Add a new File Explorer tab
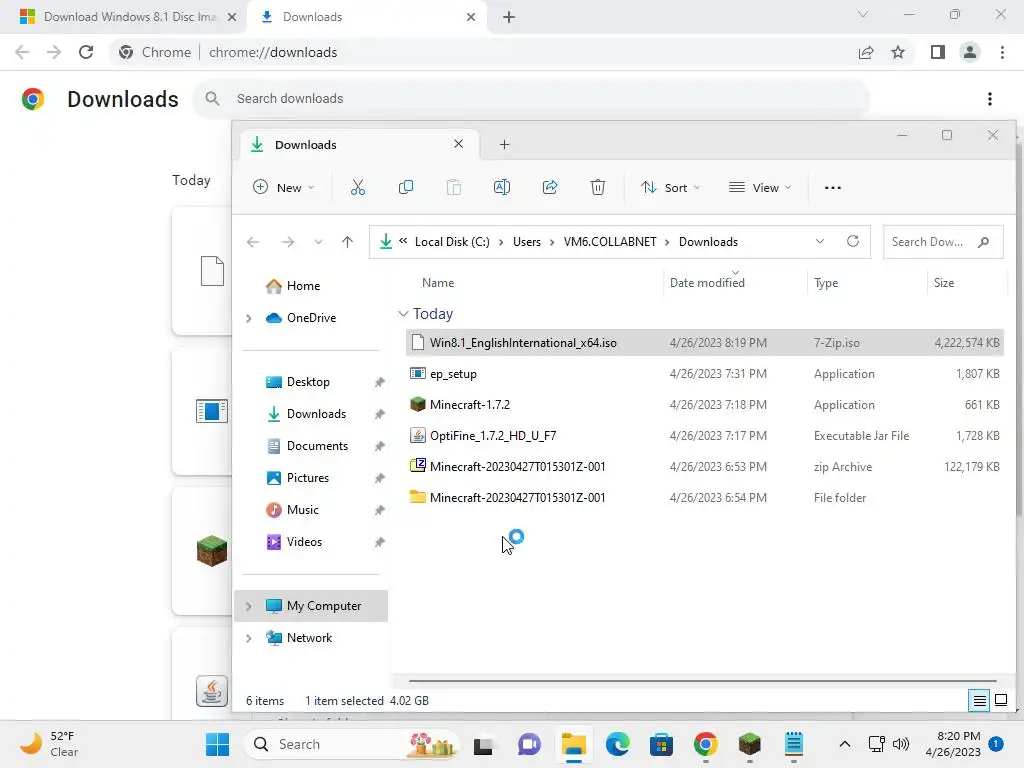The width and height of the screenshot is (1024, 768). [504, 144]
